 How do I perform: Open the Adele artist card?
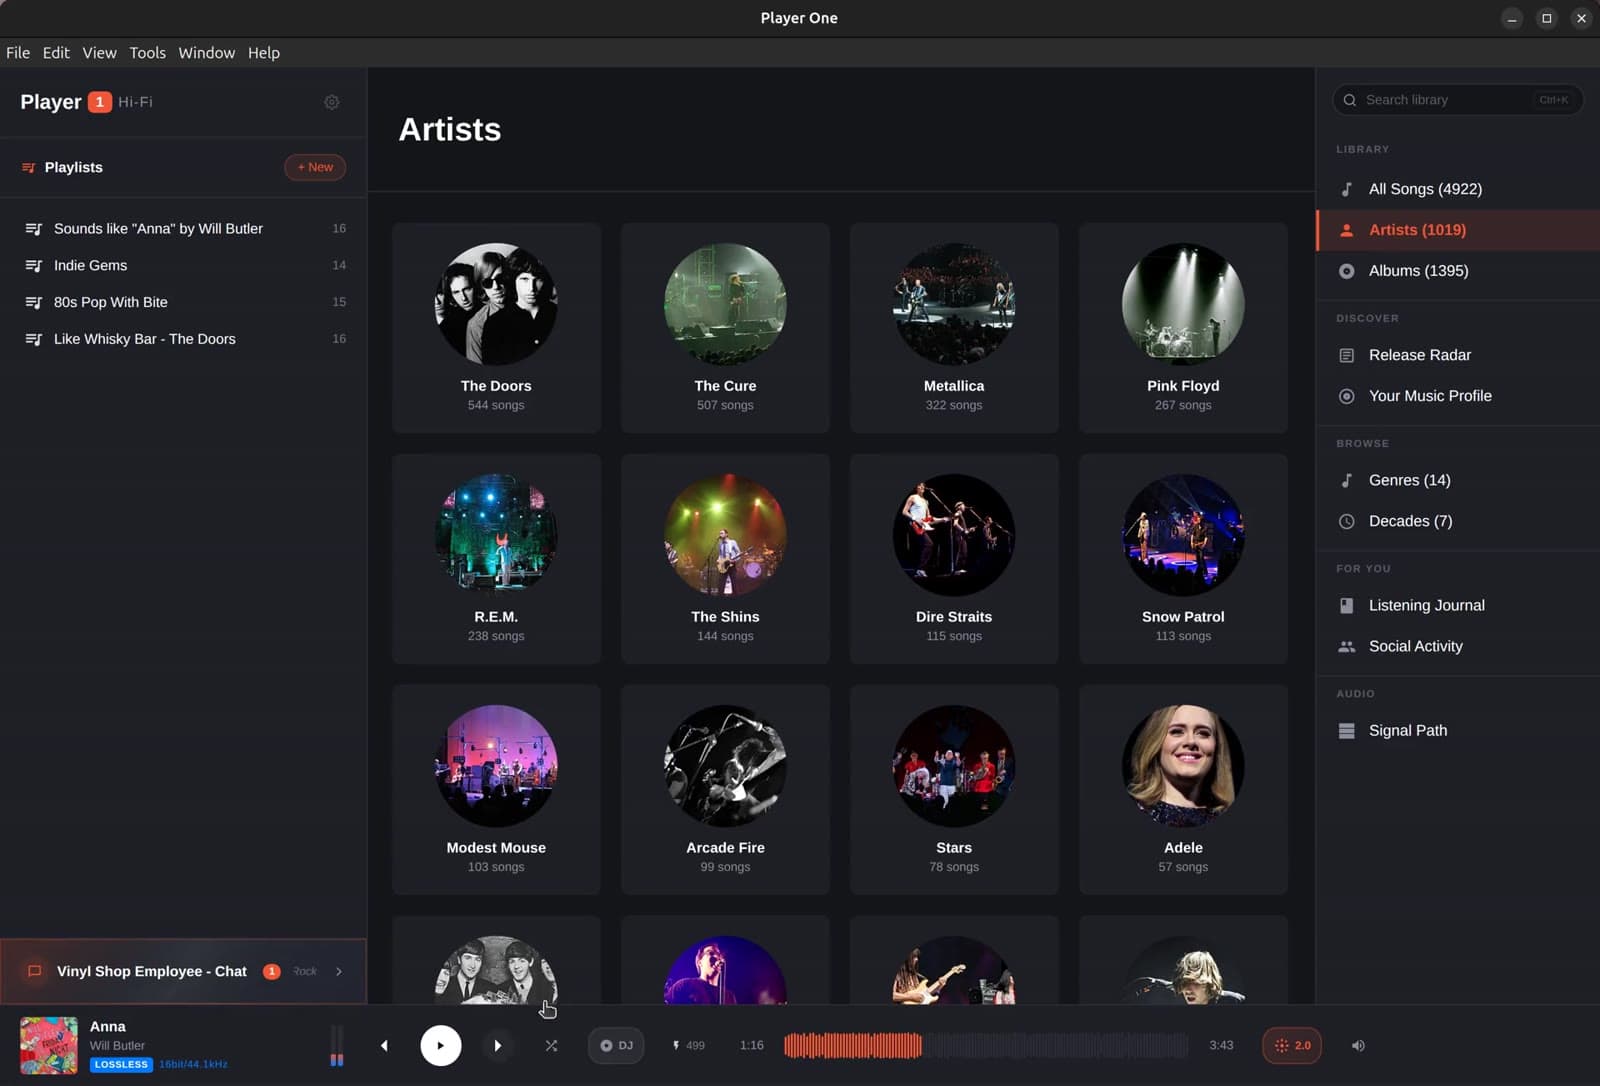tap(1183, 790)
